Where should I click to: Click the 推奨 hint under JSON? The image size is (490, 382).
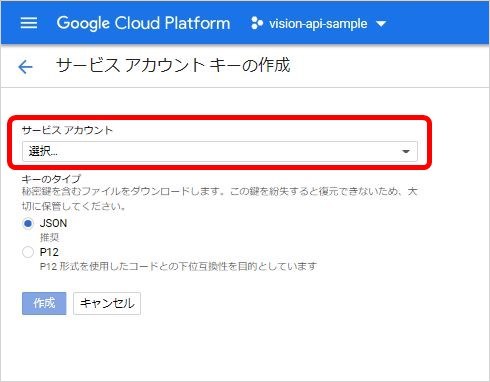click(x=49, y=237)
